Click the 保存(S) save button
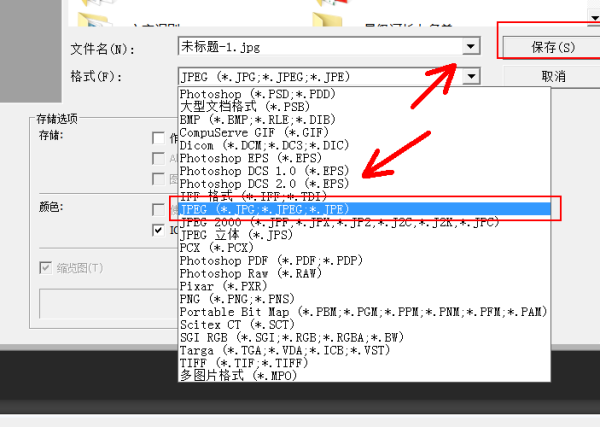The height and width of the screenshot is (427, 600). (x=552, y=47)
